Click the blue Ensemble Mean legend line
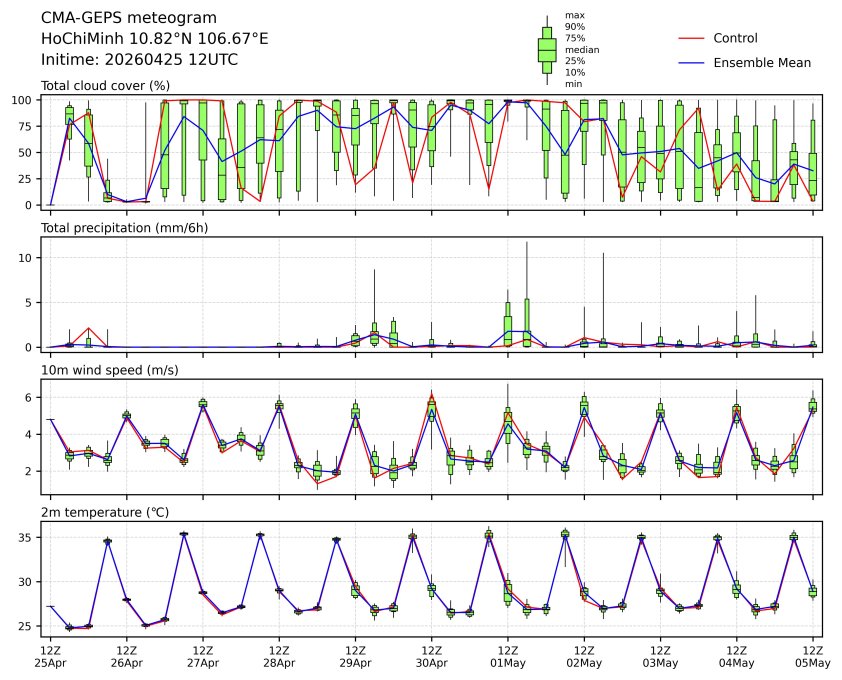The height and width of the screenshot is (680, 842). tap(692, 62)
